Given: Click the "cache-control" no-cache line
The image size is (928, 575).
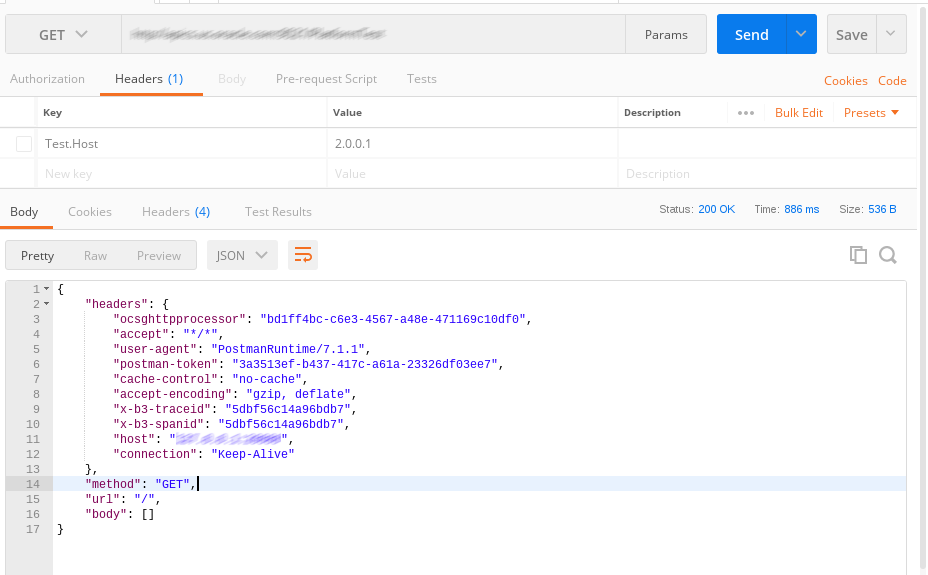Looking at the screenshot, I should (x=211, y=379).
